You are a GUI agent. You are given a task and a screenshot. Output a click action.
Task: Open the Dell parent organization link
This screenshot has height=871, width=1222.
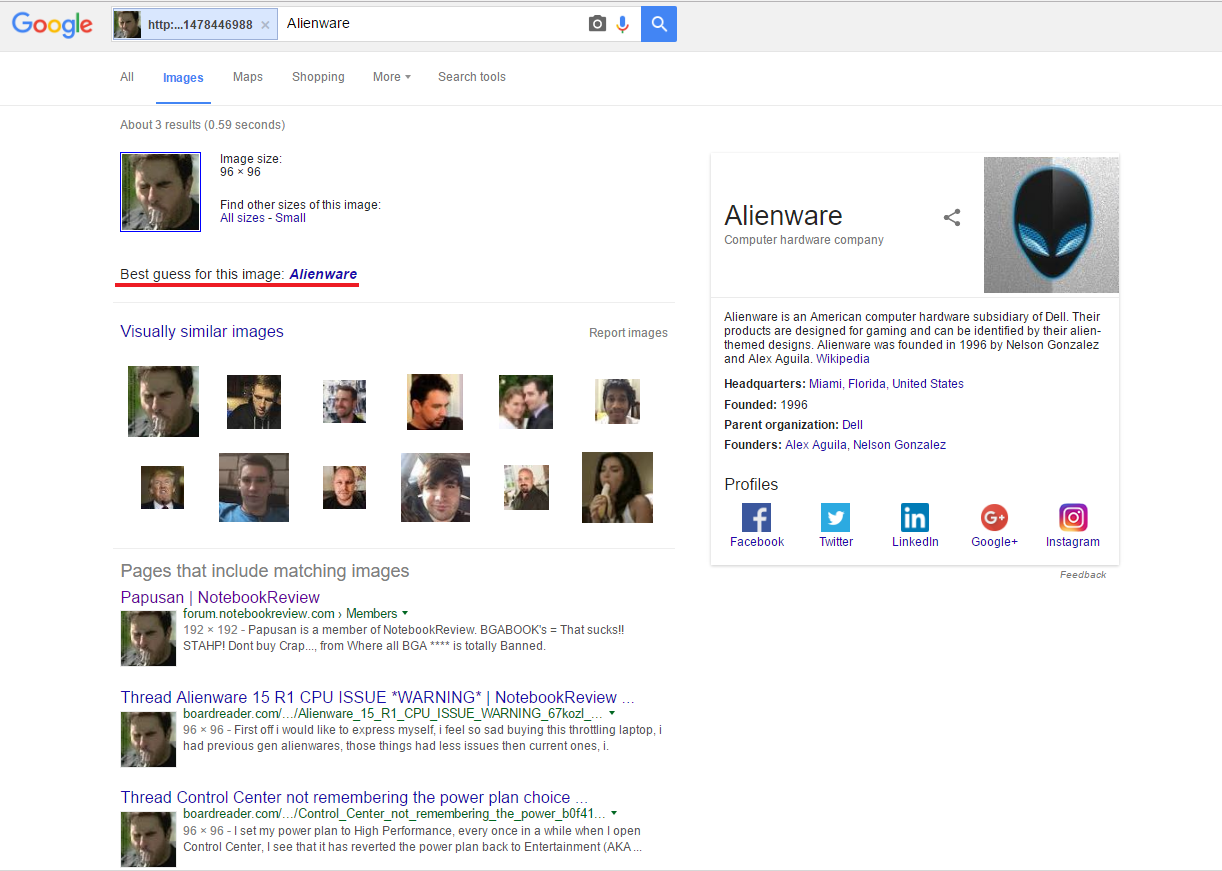point(852,425)
